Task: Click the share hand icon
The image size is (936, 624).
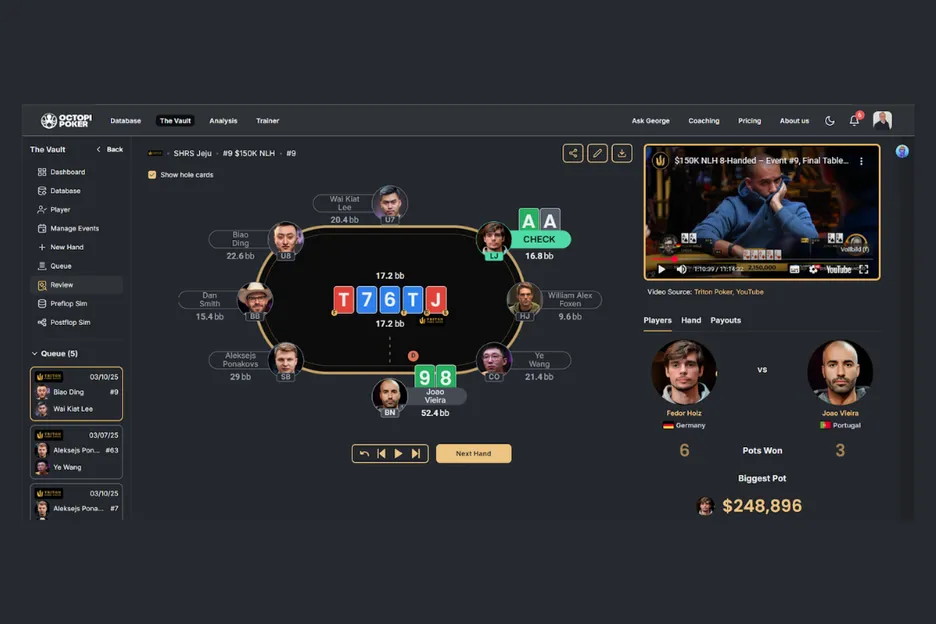Action: 572,153
